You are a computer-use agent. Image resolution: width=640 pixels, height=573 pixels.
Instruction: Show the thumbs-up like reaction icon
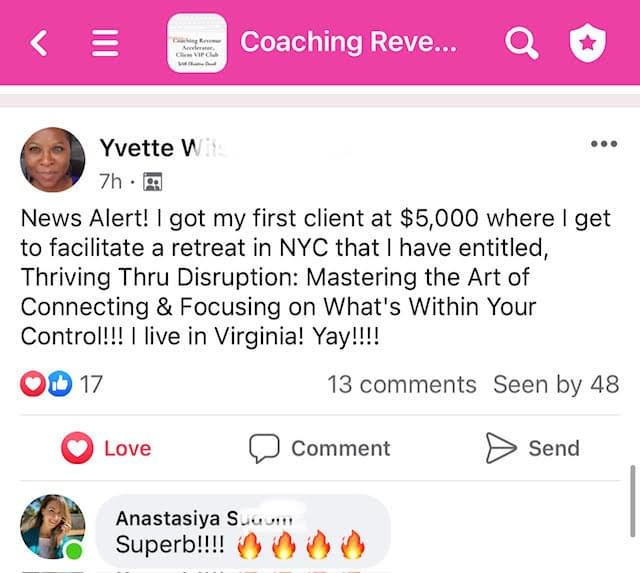(x=60, y=384)
